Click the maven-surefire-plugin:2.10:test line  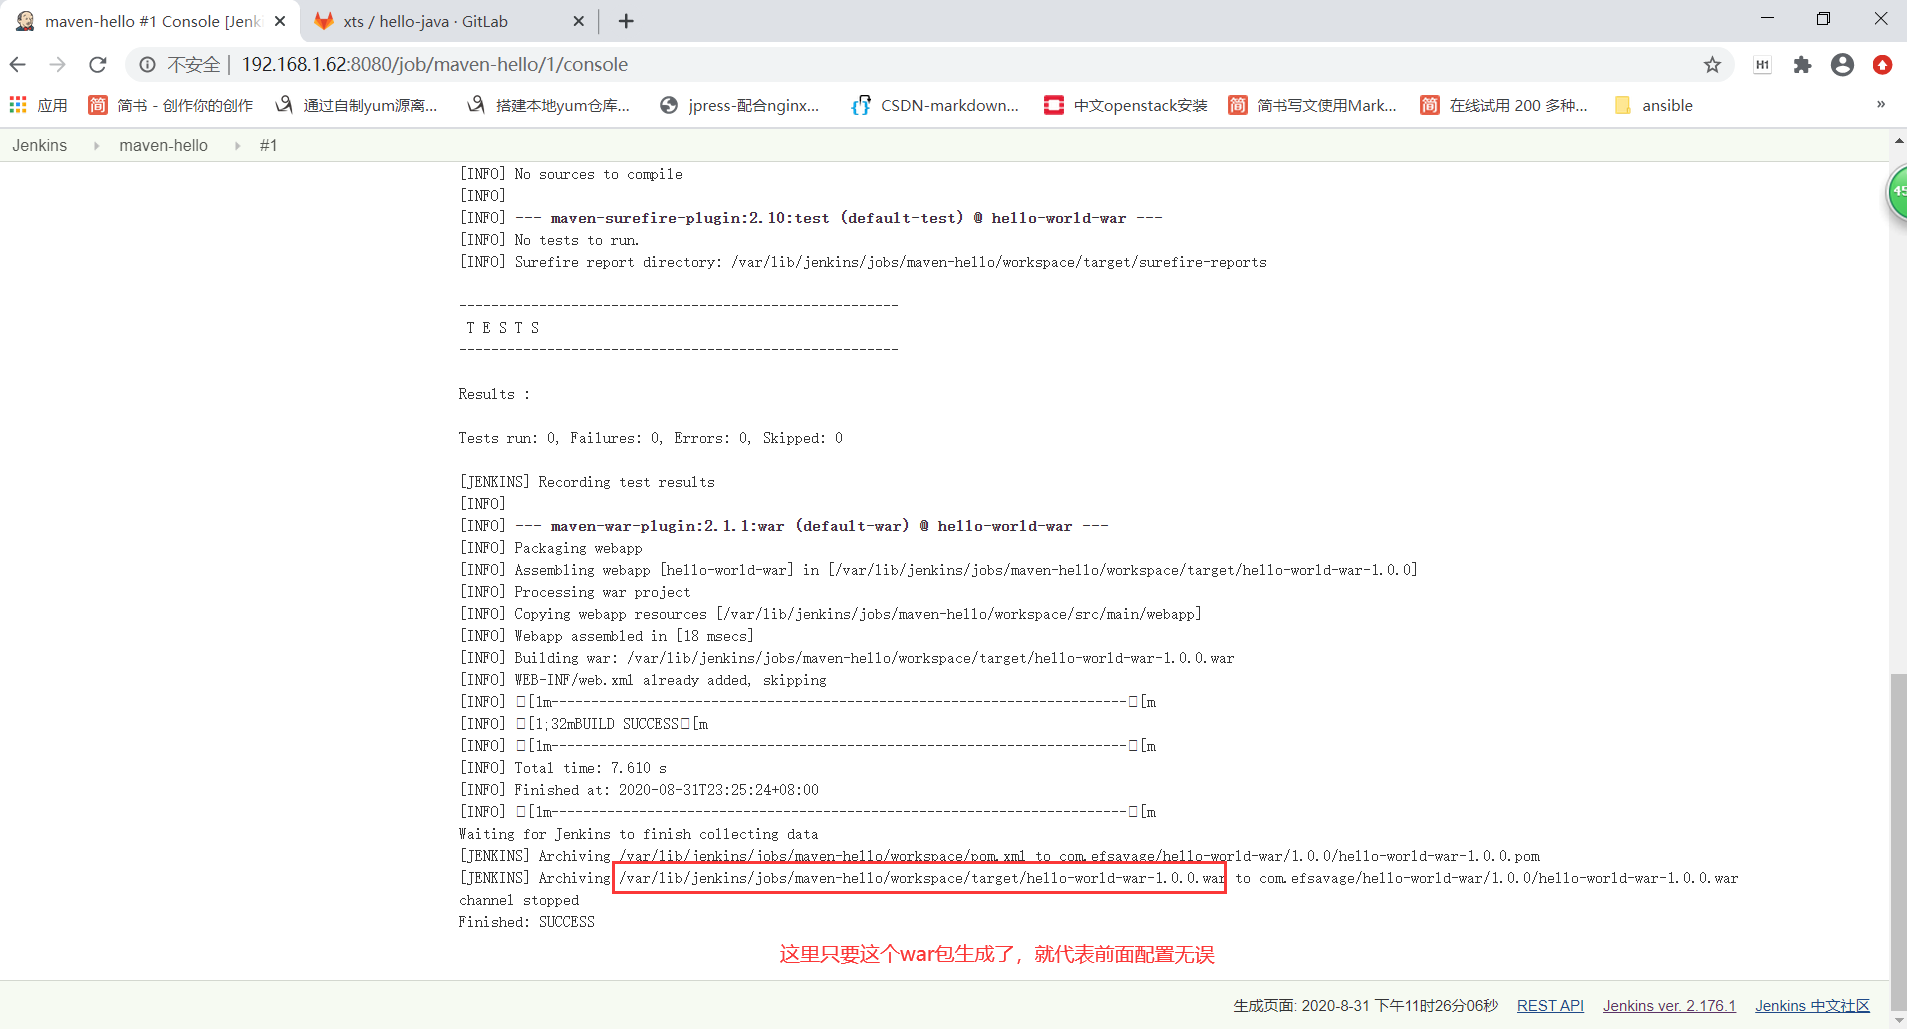coord(811,218)
